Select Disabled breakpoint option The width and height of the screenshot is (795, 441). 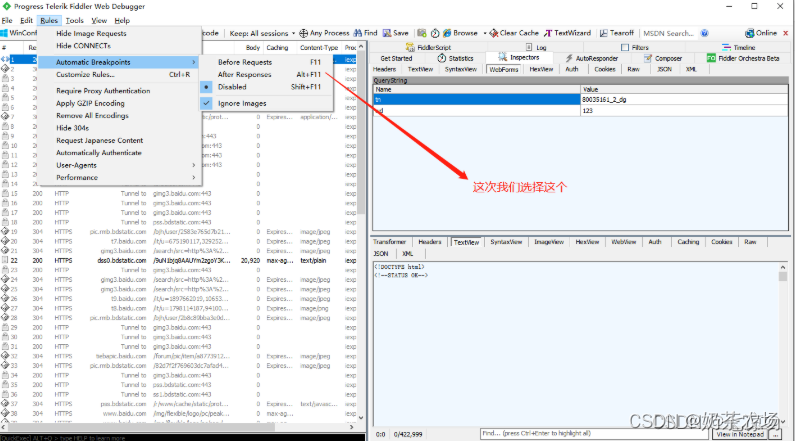point(267,87)
